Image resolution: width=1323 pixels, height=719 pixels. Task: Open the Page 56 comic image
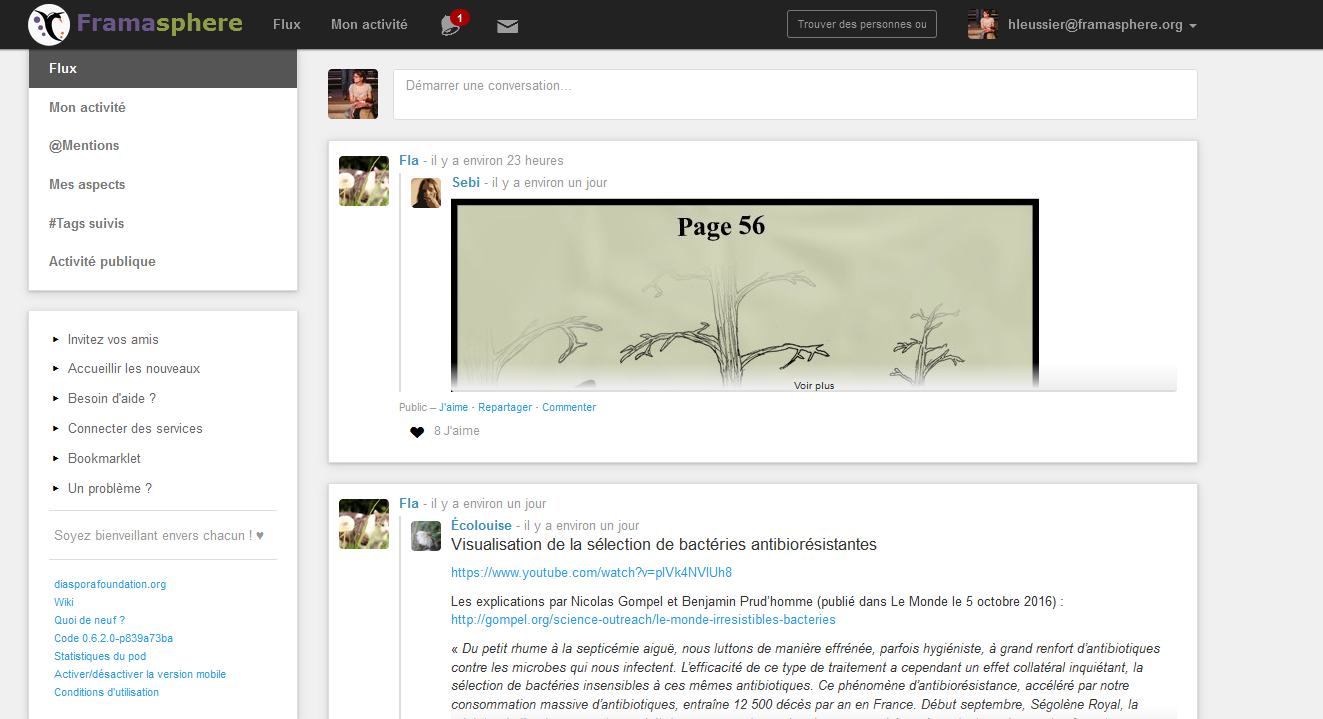point(745,293)
